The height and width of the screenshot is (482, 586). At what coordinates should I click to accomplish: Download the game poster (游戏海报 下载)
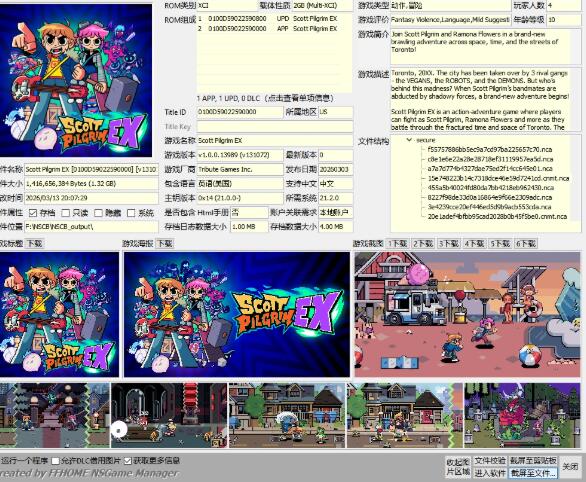pos(165,244)
